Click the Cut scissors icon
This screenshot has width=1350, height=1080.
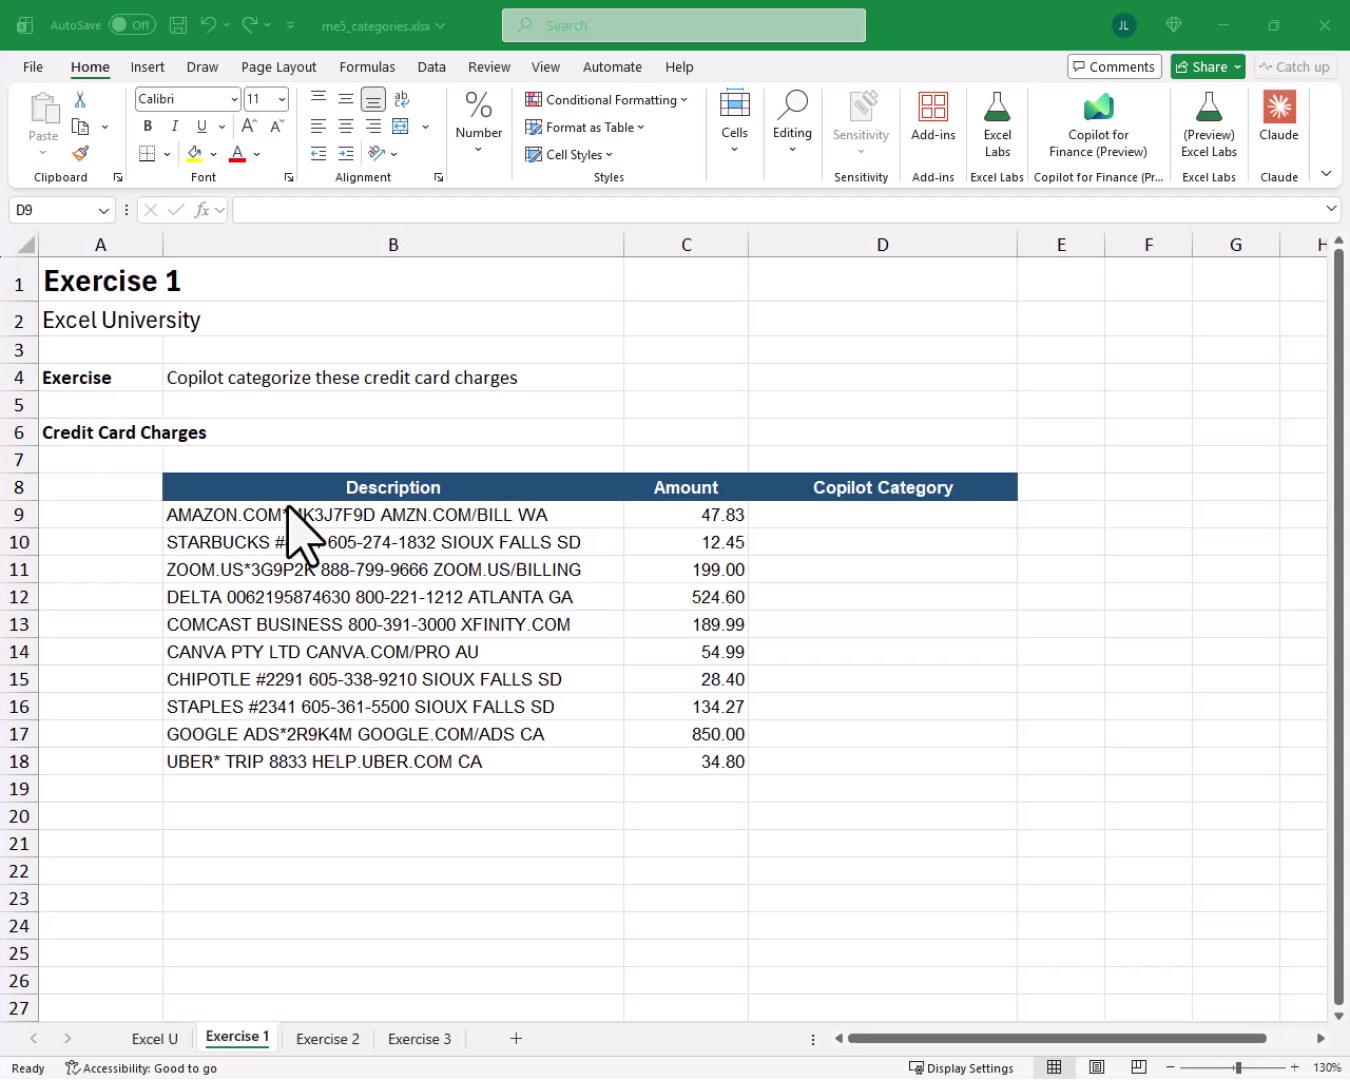(x=80, y=99)
